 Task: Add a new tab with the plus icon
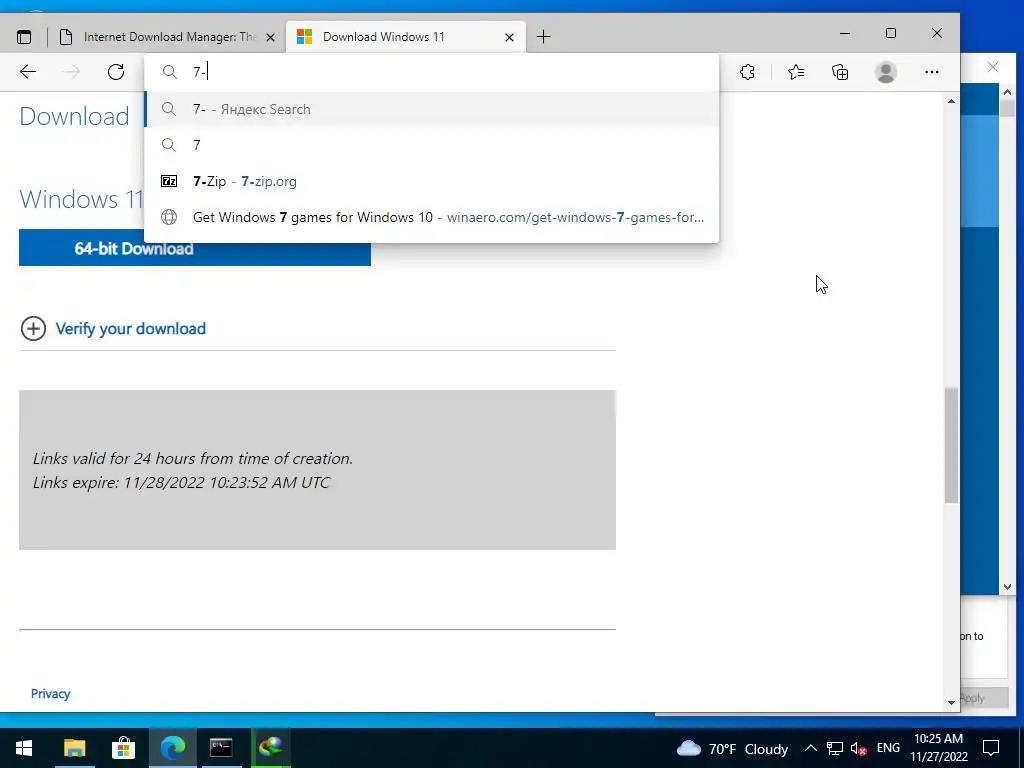click(x=543, y=37)
